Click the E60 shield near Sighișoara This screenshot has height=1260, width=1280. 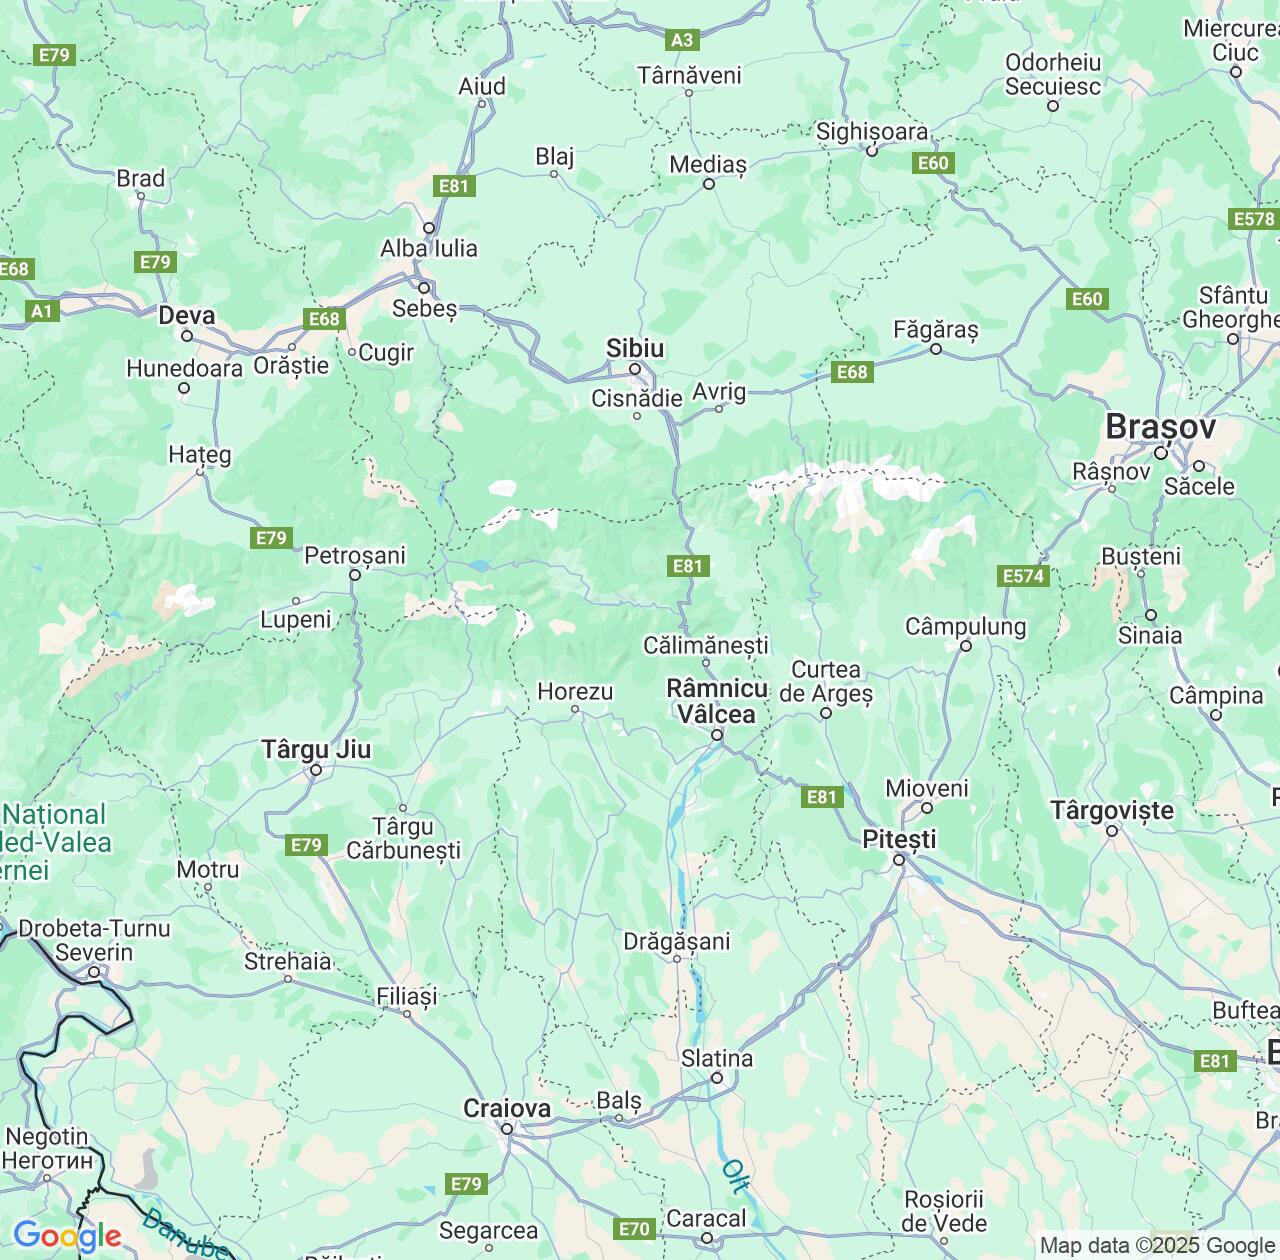[933, 163]
